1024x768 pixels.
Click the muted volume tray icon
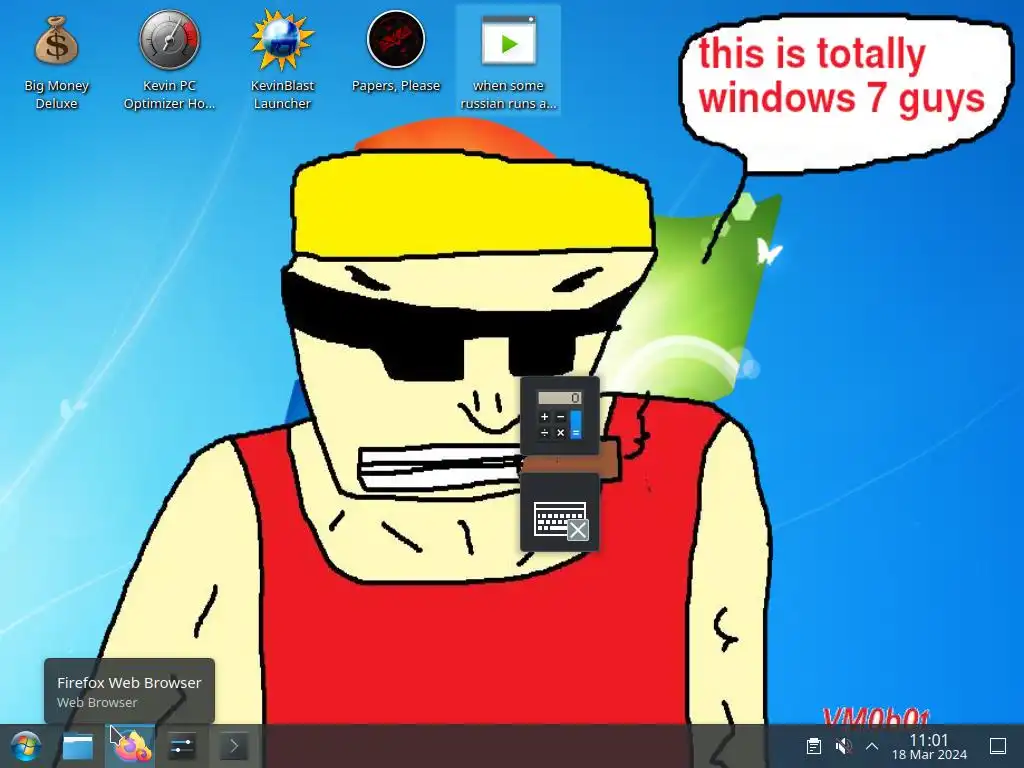tap(843, 746)
